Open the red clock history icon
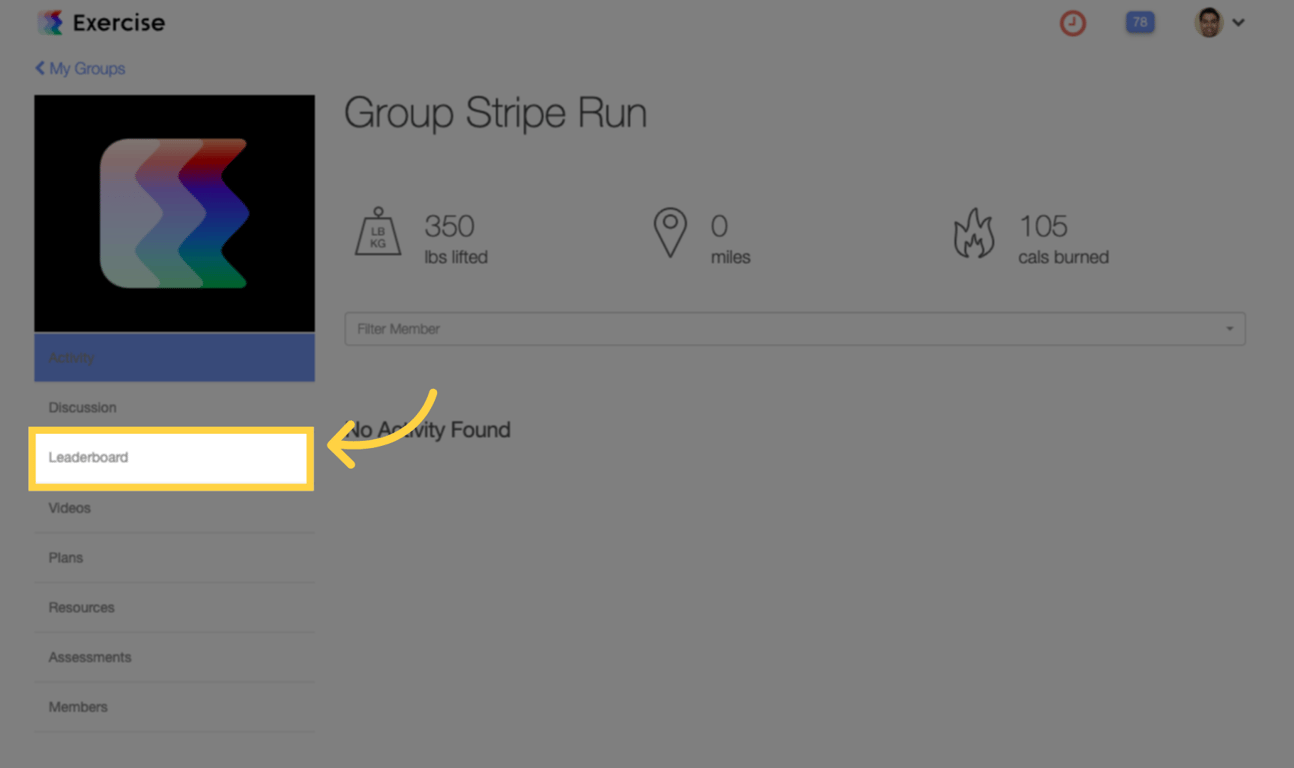Image resolution: width=1294 pixels, height=768 pixels. (1072, 22)
